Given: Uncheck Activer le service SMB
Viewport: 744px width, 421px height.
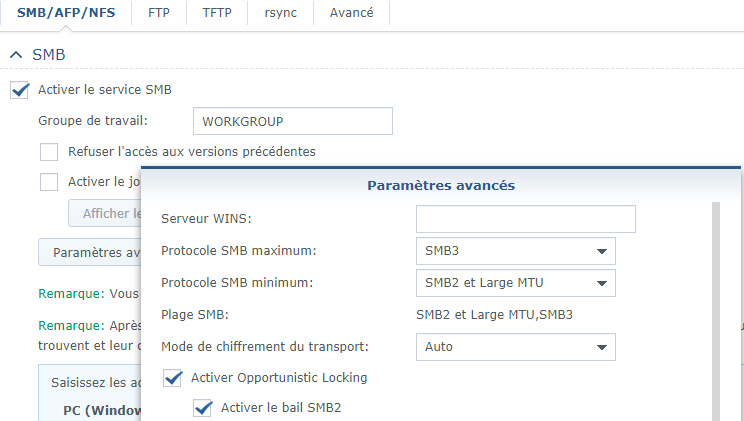Looking at the screenshot, I should point(20,90).
